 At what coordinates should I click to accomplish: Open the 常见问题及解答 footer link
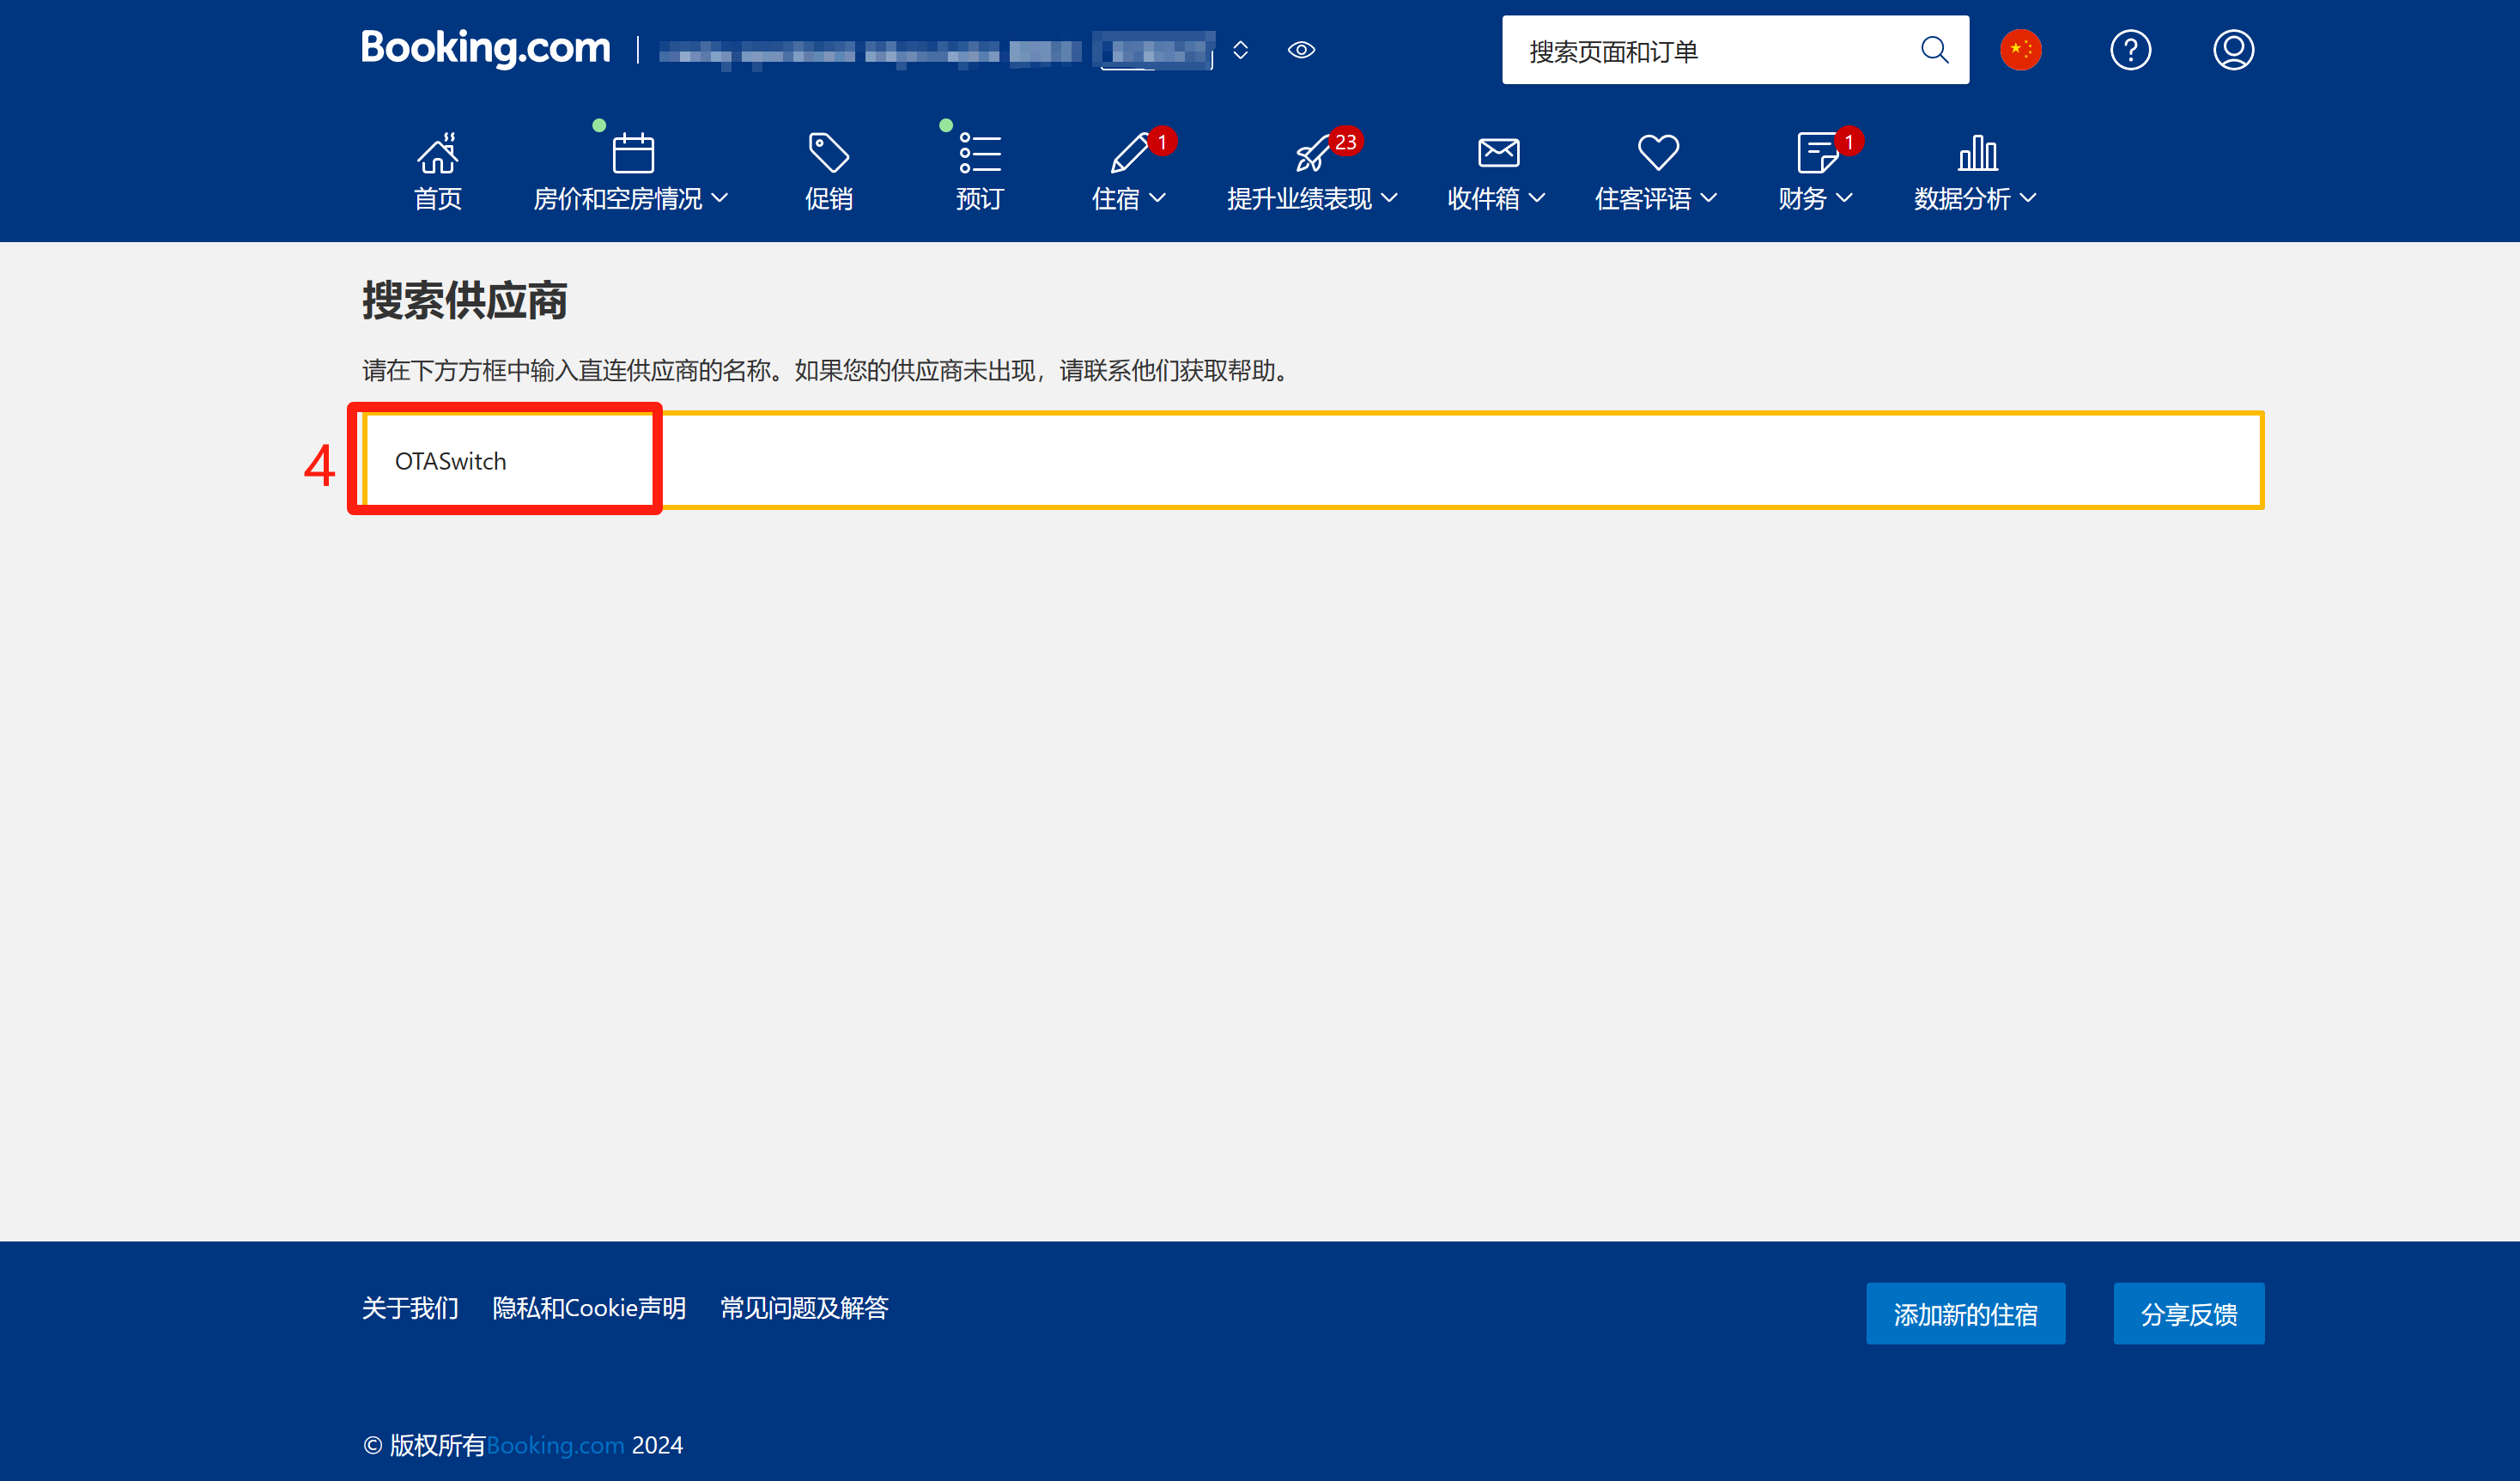(x=804, y=1307)
